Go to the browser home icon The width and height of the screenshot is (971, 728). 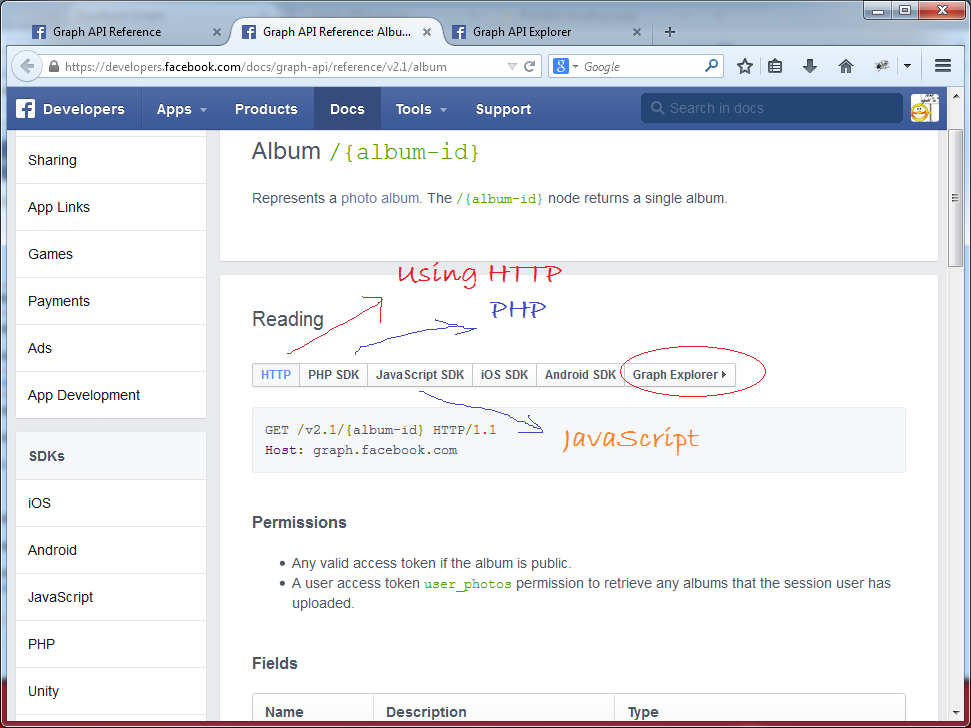[845, 66]
